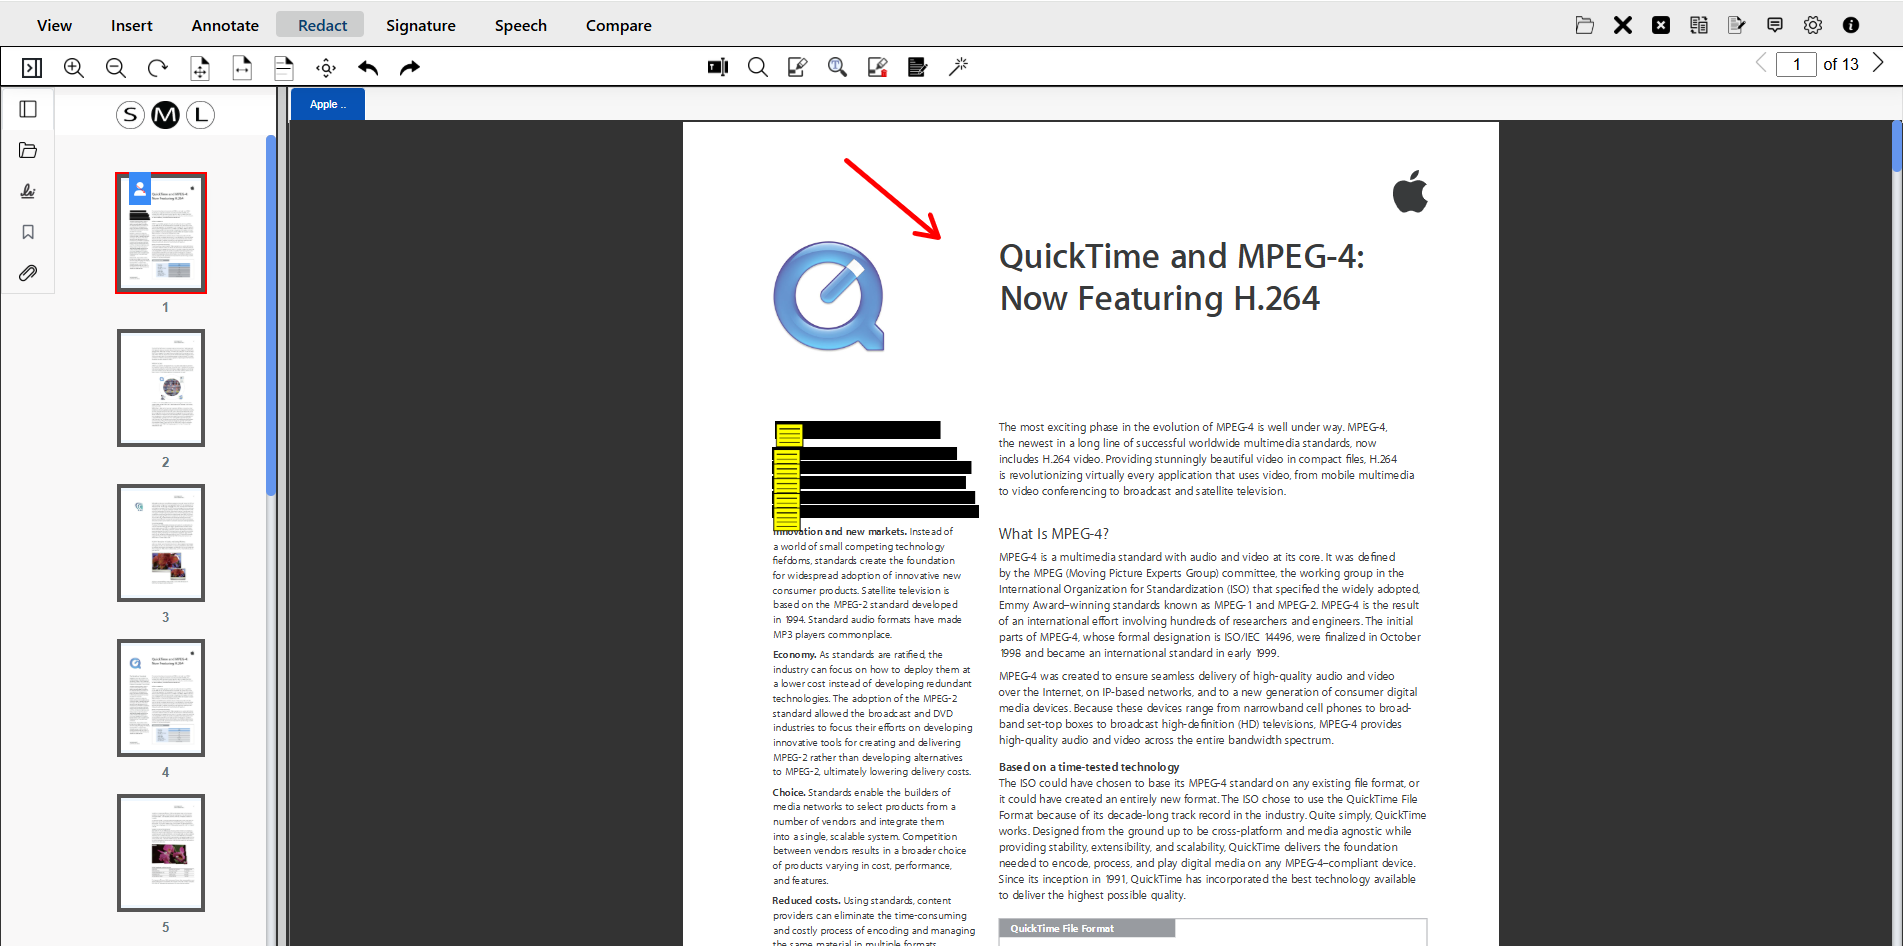The image size is (1903, 946).
Task: Click the redact with delete icon
Action: click(x=878, y=67)
